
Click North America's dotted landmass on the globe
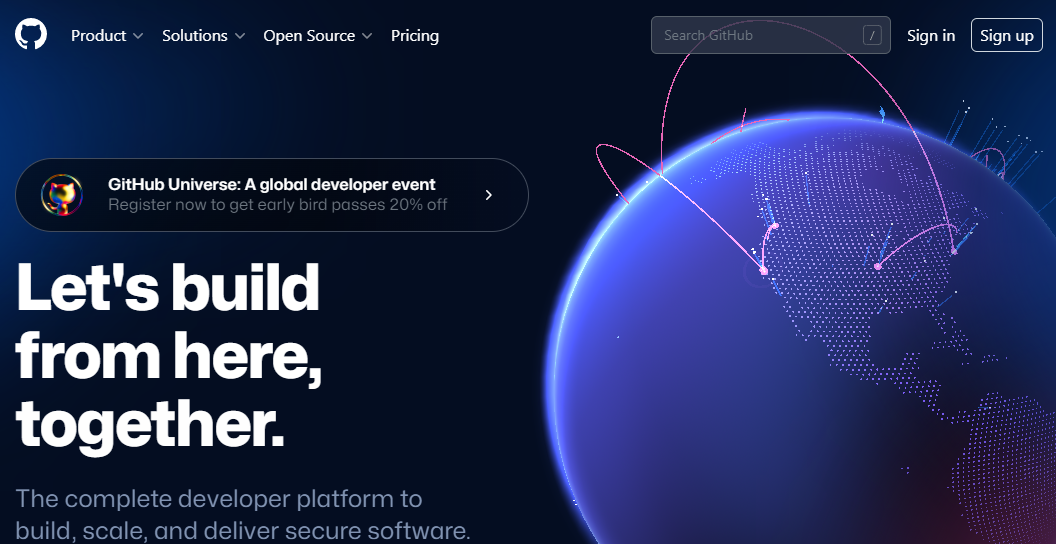pos(850,260)
